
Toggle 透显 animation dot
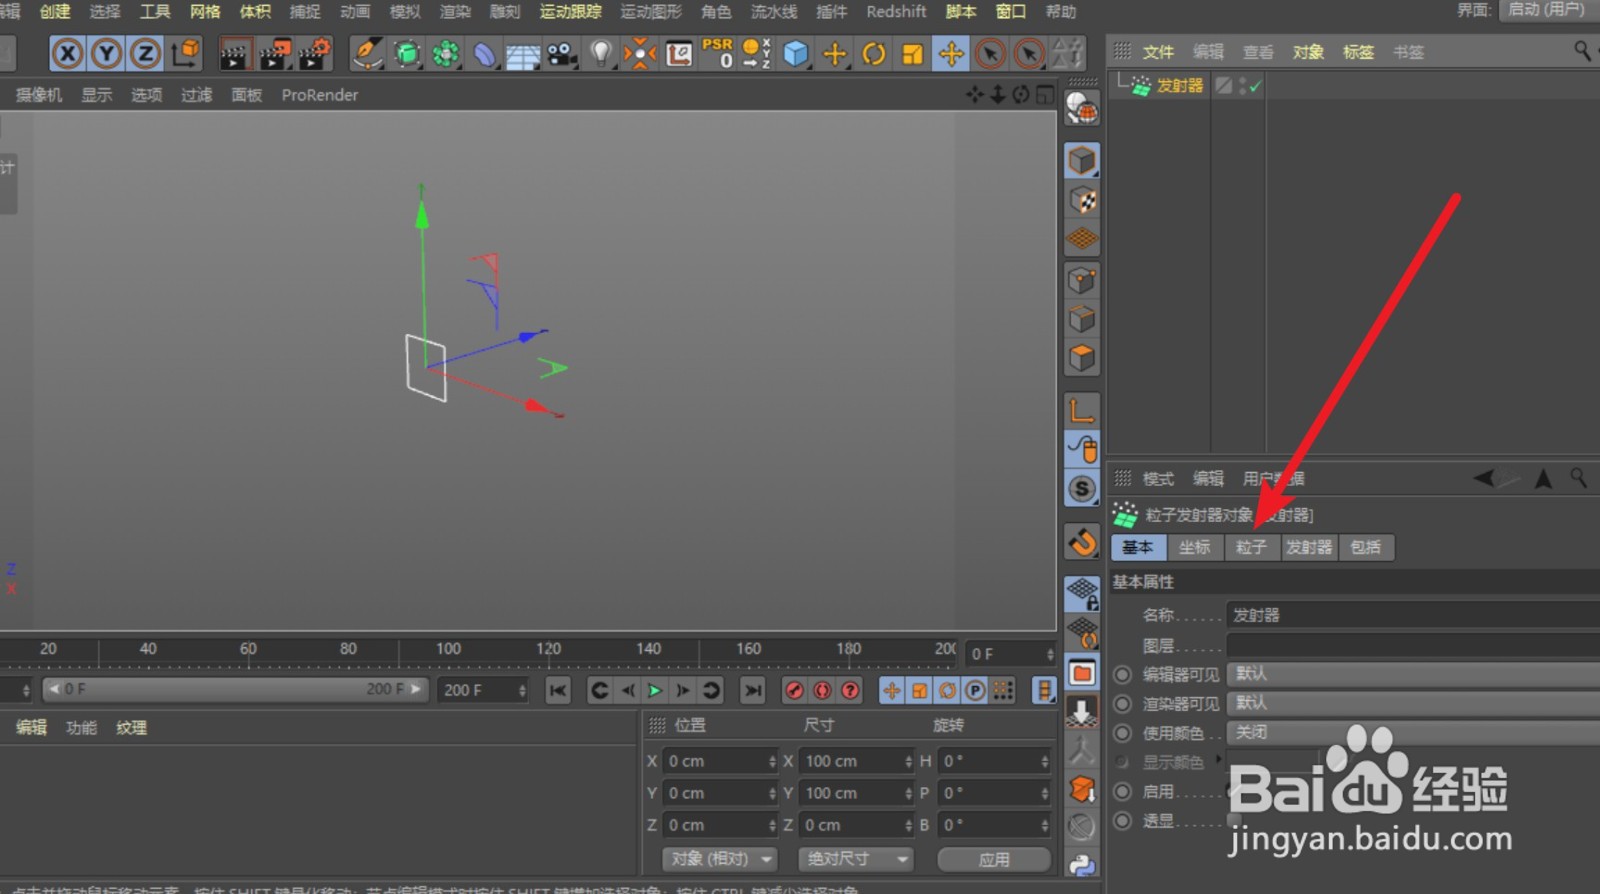(1123, 821)
